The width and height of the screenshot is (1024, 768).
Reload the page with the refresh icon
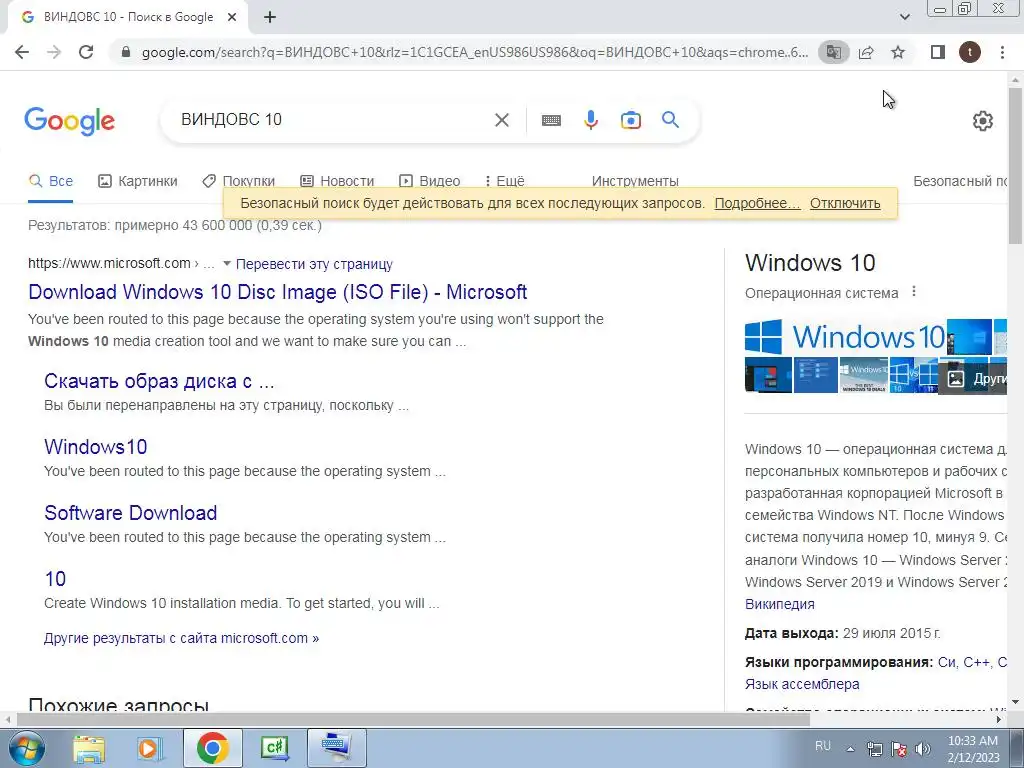point(86,52)
